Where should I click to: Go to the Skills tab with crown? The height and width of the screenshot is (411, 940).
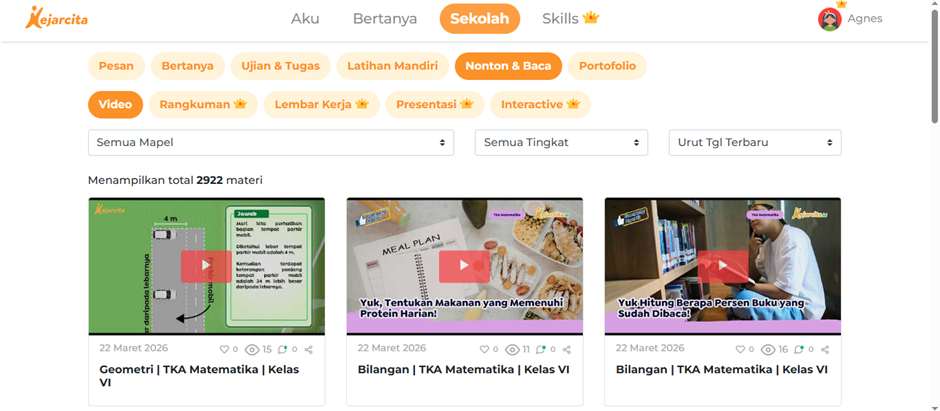coord(570,19)
